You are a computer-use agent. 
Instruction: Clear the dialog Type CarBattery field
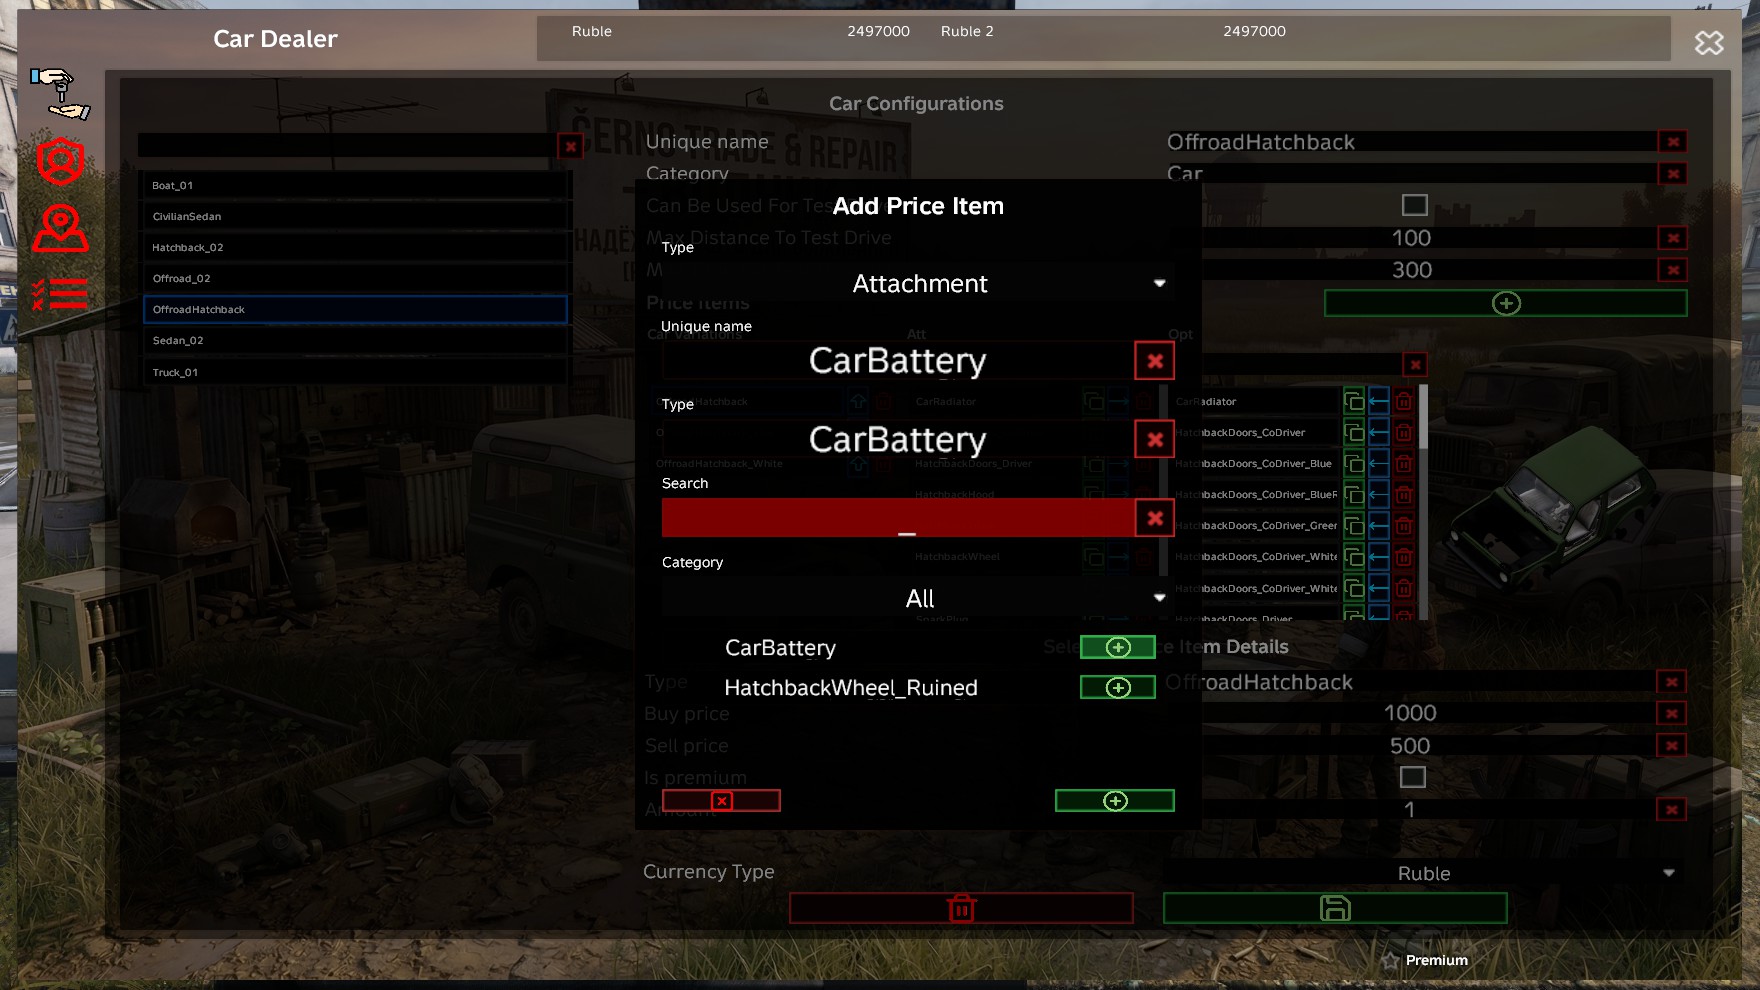pyautogui.click(x=1155, y=440)
